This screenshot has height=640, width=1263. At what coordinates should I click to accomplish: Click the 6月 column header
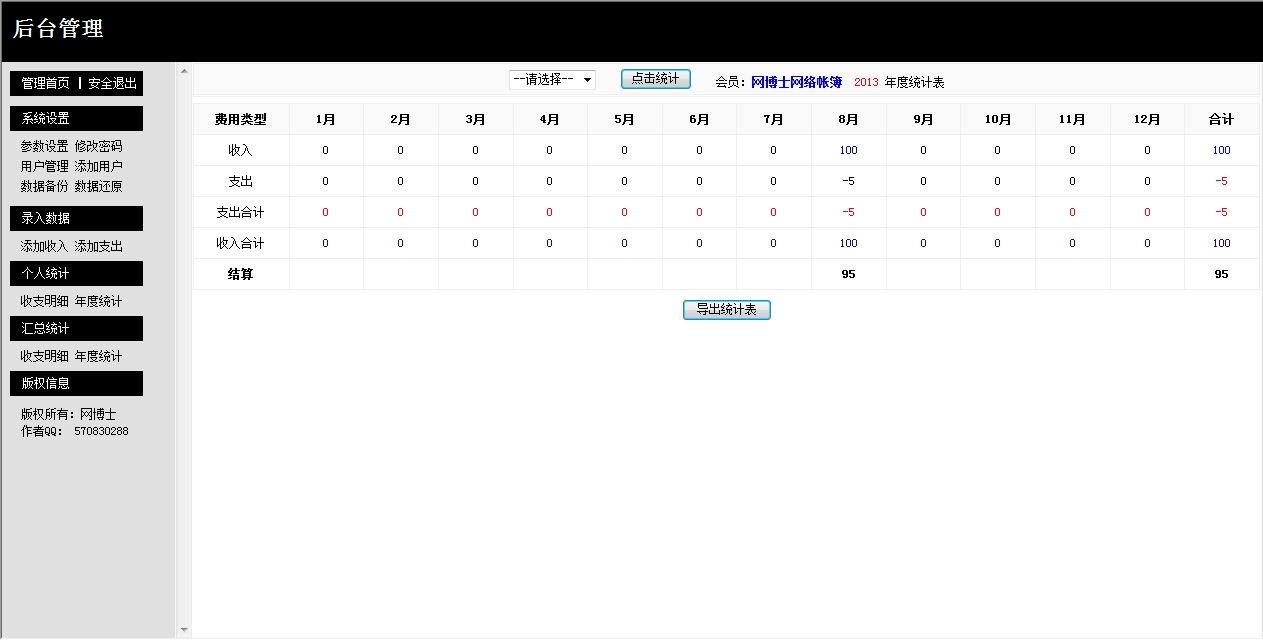[699, 119]
